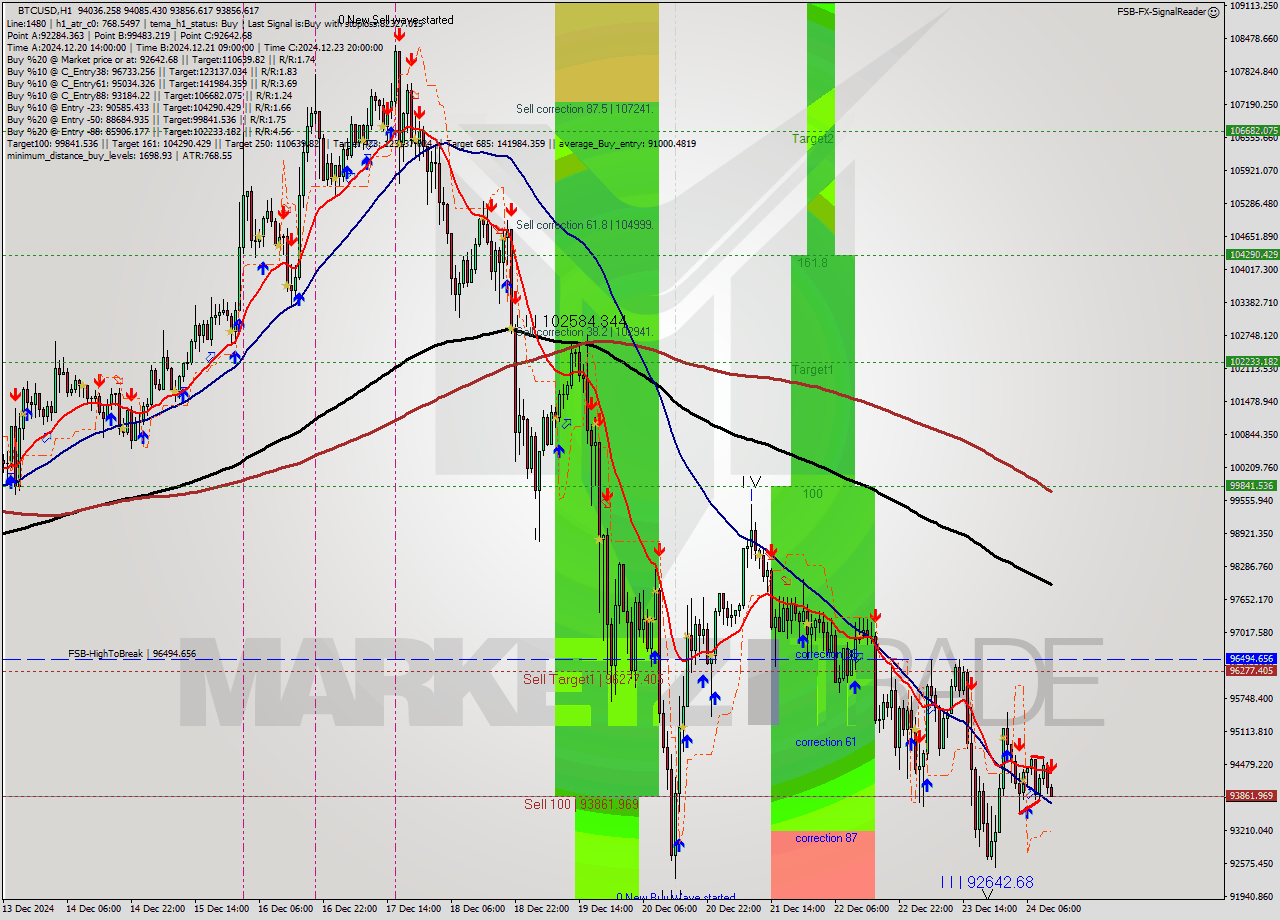Select the 99841.536 green price tag
1280x920 pixels.
tap(1252, 486)
